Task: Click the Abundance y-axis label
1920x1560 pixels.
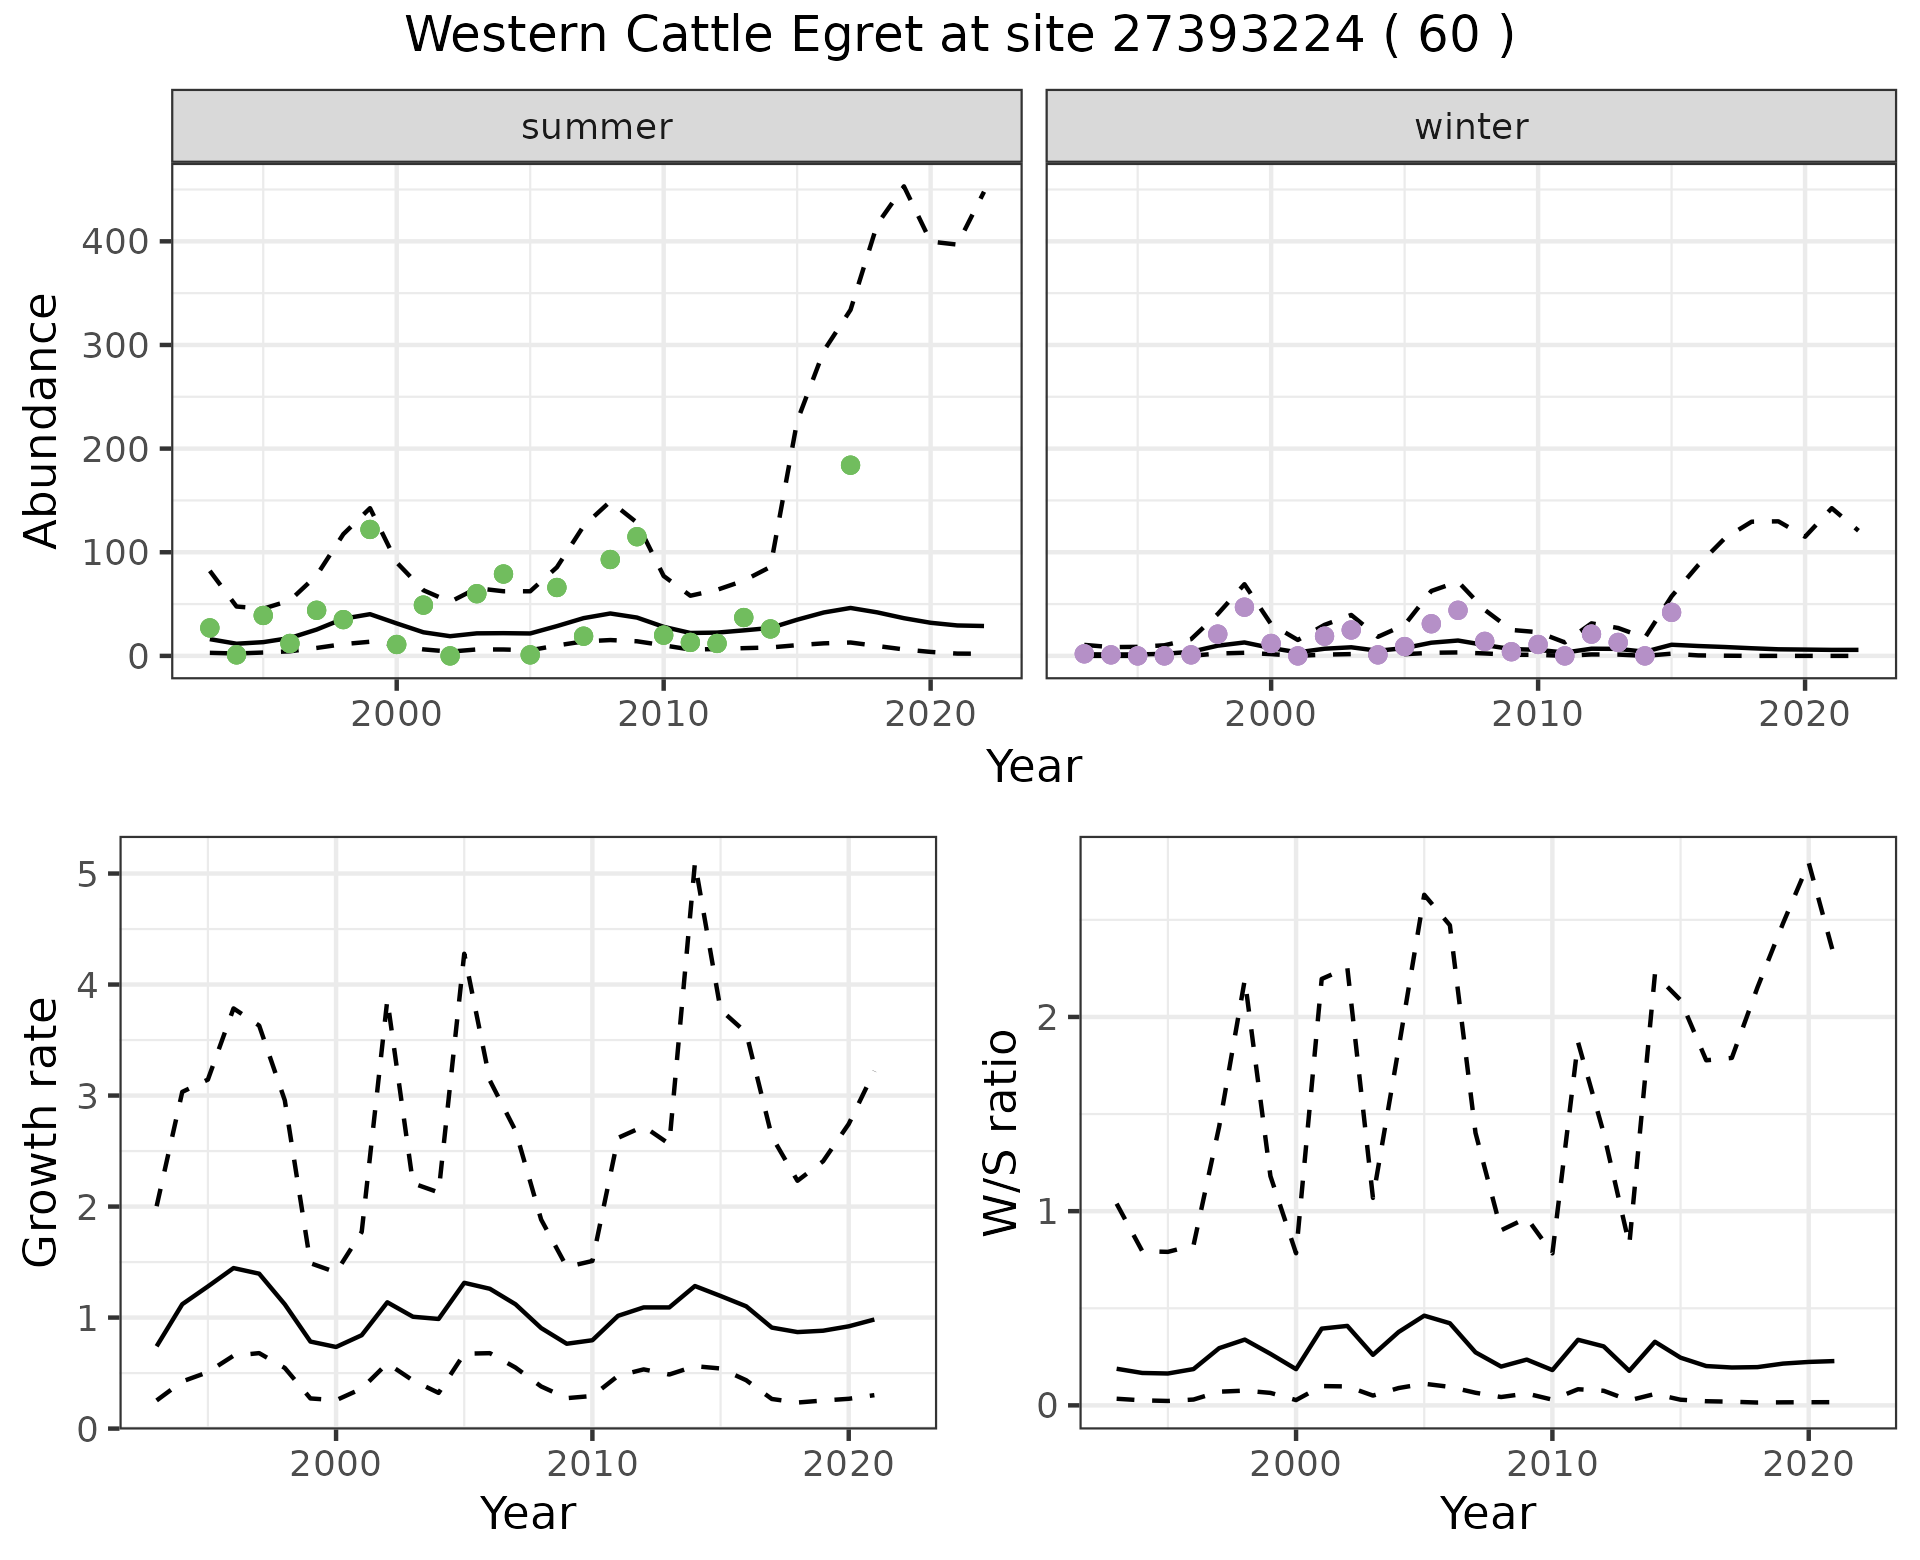Action: (x=42, y=420)
